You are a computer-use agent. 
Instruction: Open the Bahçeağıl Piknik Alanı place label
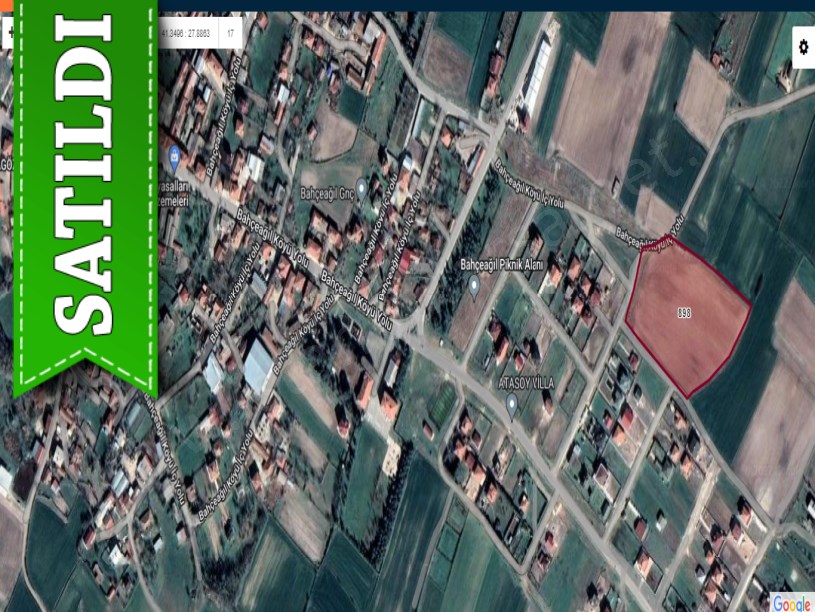click(501, 265)
